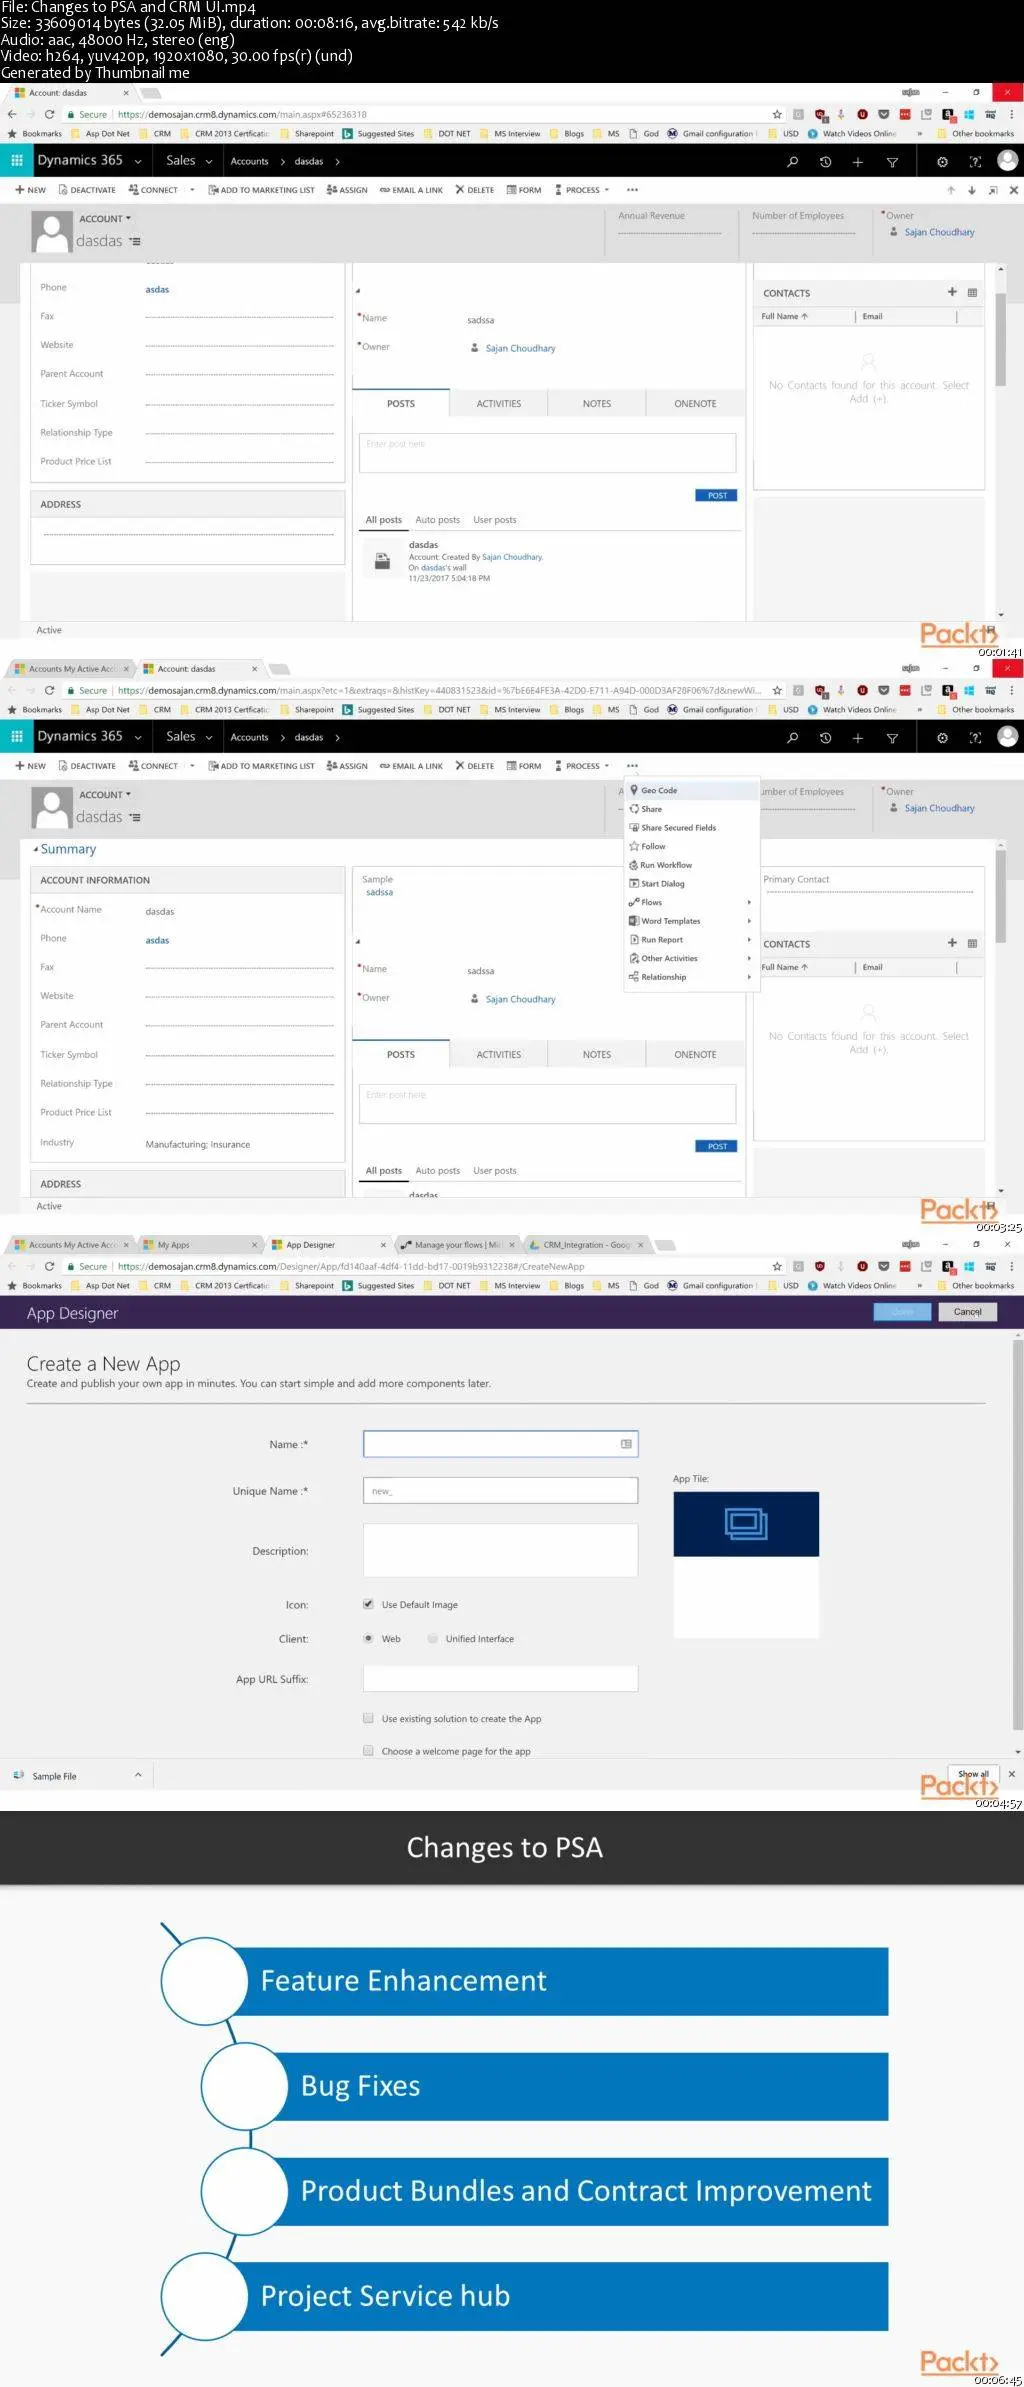1024x2387 pixels.
Task: Select the Unified Interface radio button
Action: coord(432,1638)
